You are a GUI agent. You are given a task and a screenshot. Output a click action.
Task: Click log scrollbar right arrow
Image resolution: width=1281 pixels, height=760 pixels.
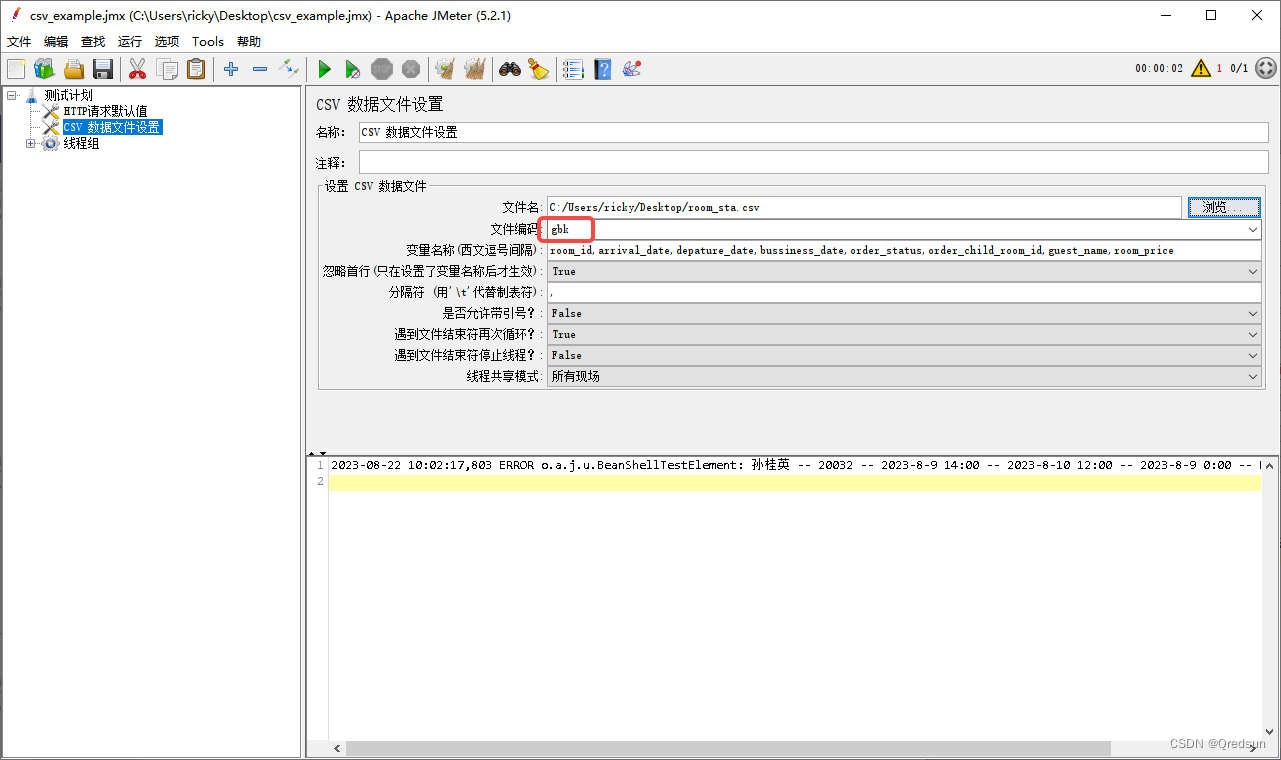(x=1254, y=748)
